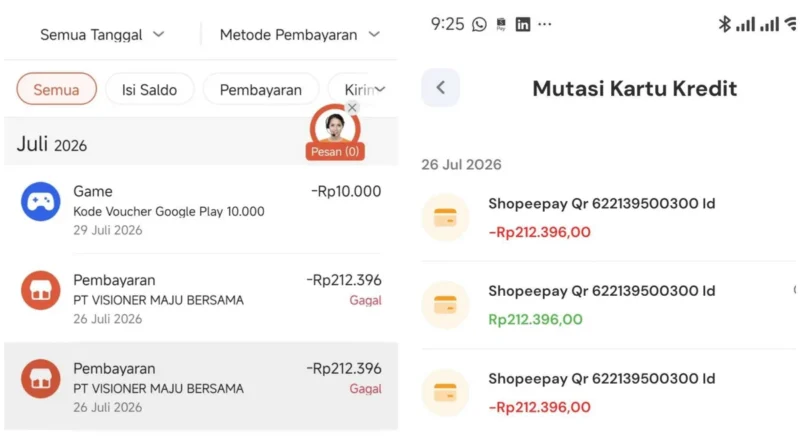Open the Google Play voucher transaction
This screenshot has height=445, width=800.
[x=201, y=210]
